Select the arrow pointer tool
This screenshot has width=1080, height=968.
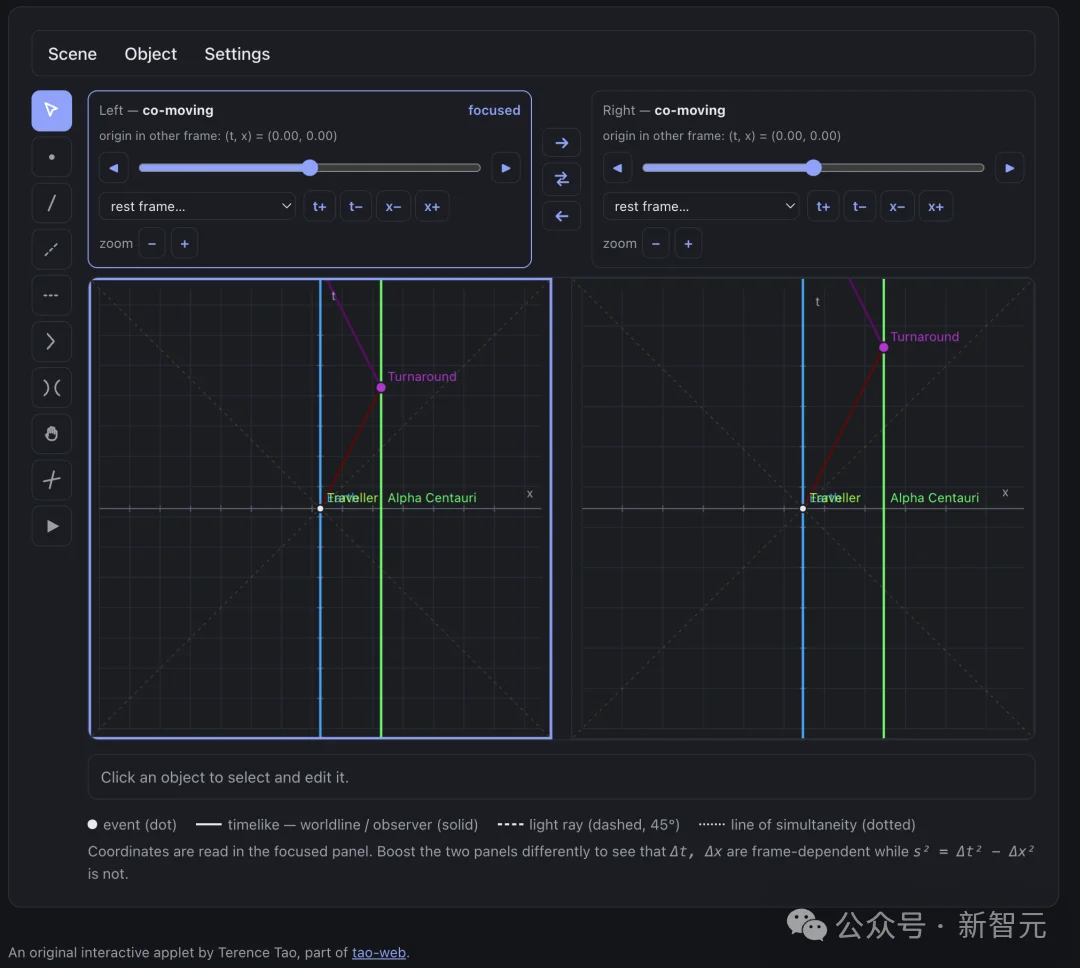52,110
